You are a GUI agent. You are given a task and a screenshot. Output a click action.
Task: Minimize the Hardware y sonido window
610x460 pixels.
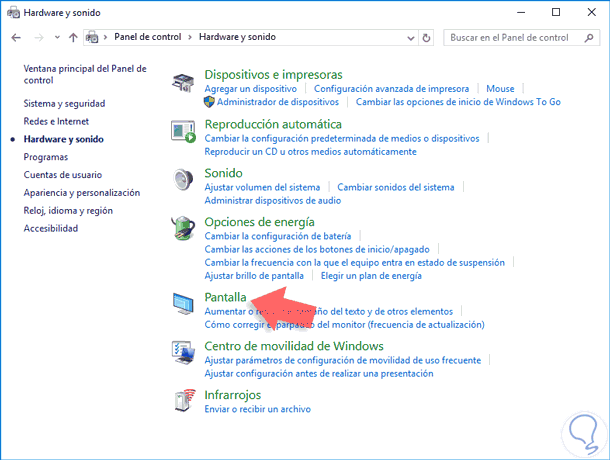point(521,12)
